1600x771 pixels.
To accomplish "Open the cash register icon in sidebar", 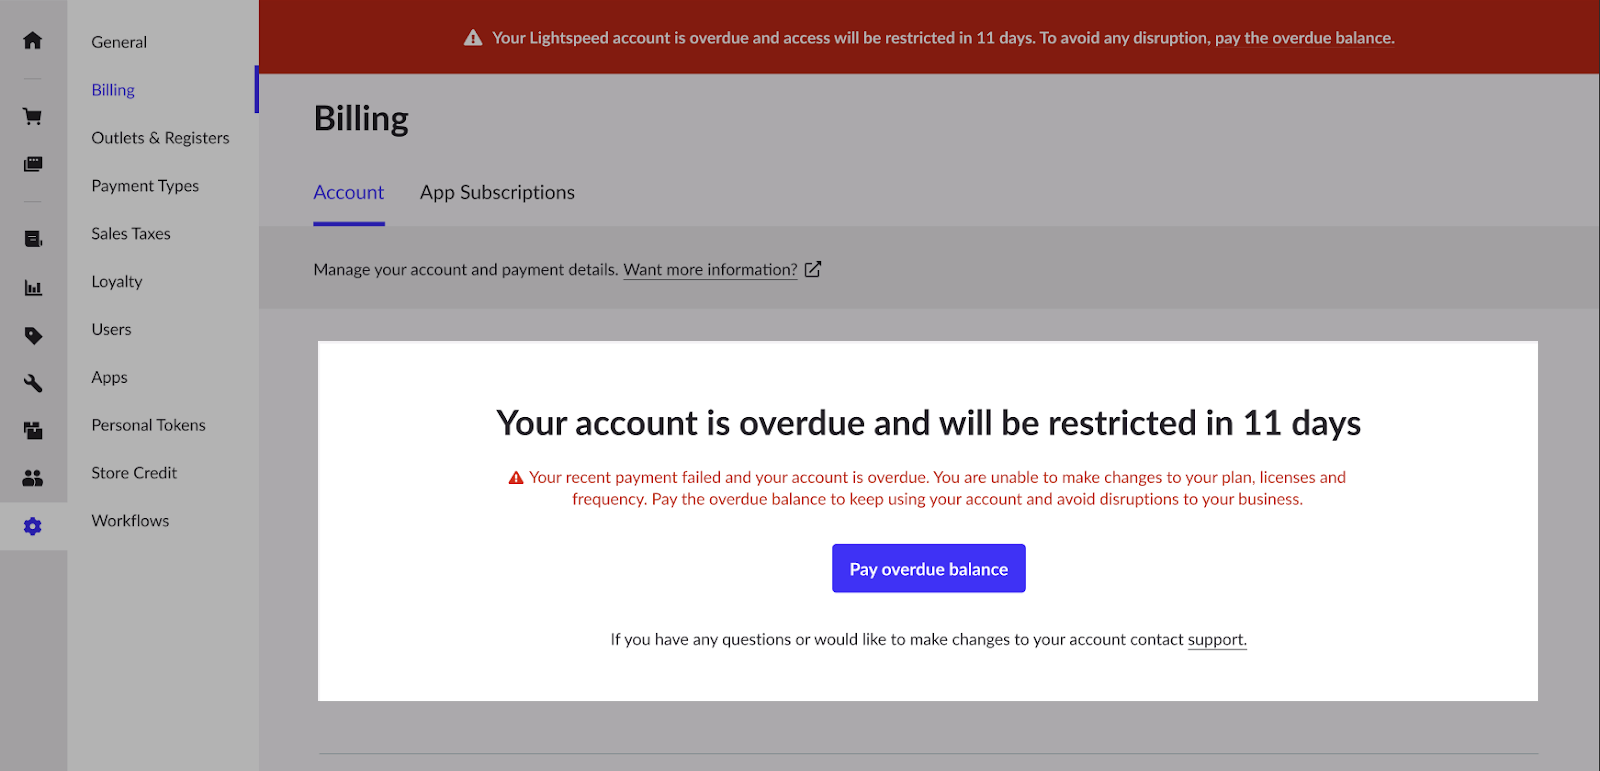I will [33, 164].
